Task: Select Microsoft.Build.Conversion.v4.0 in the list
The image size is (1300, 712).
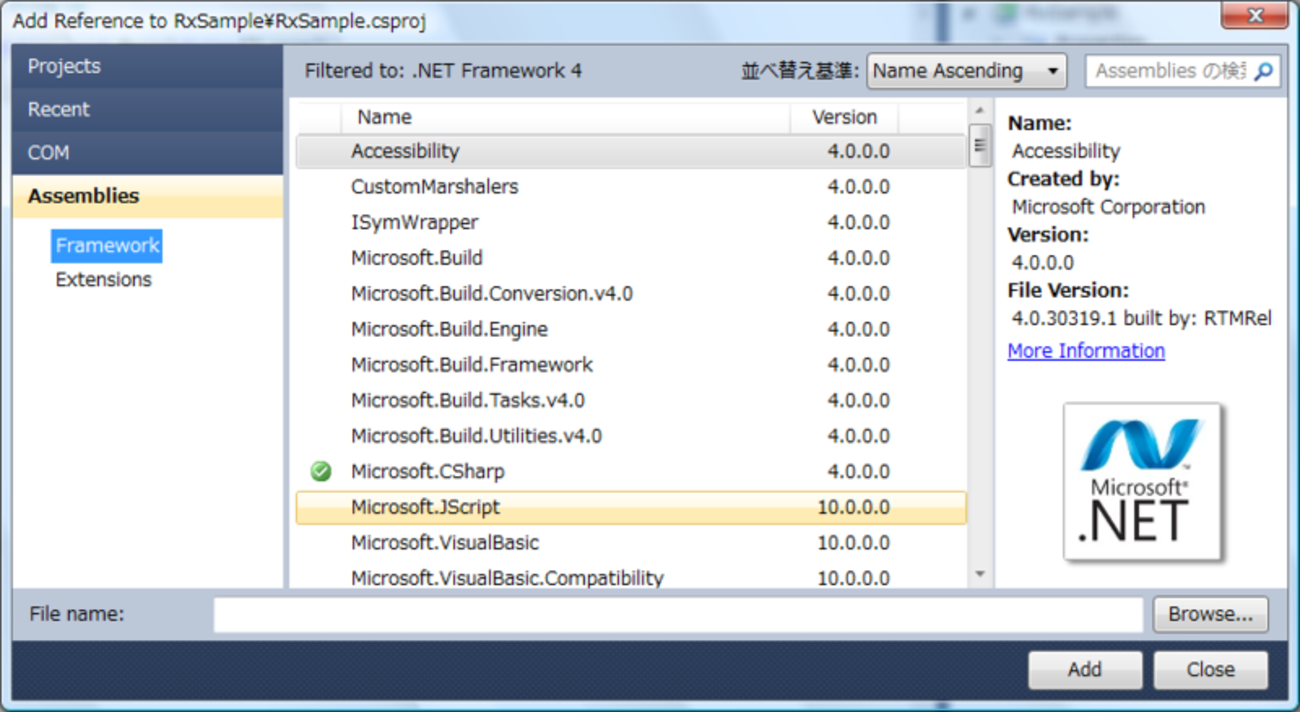Action: pos(631,294)
